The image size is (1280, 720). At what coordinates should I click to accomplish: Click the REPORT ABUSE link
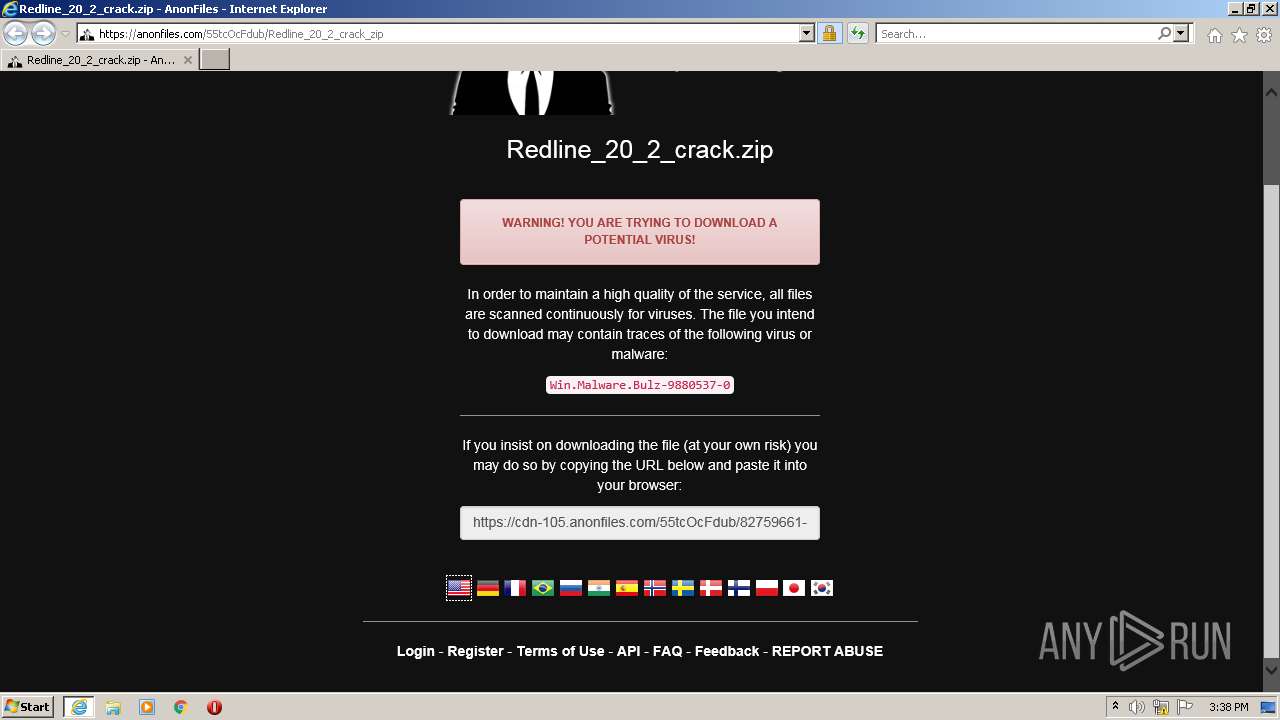tap(827, 651)
